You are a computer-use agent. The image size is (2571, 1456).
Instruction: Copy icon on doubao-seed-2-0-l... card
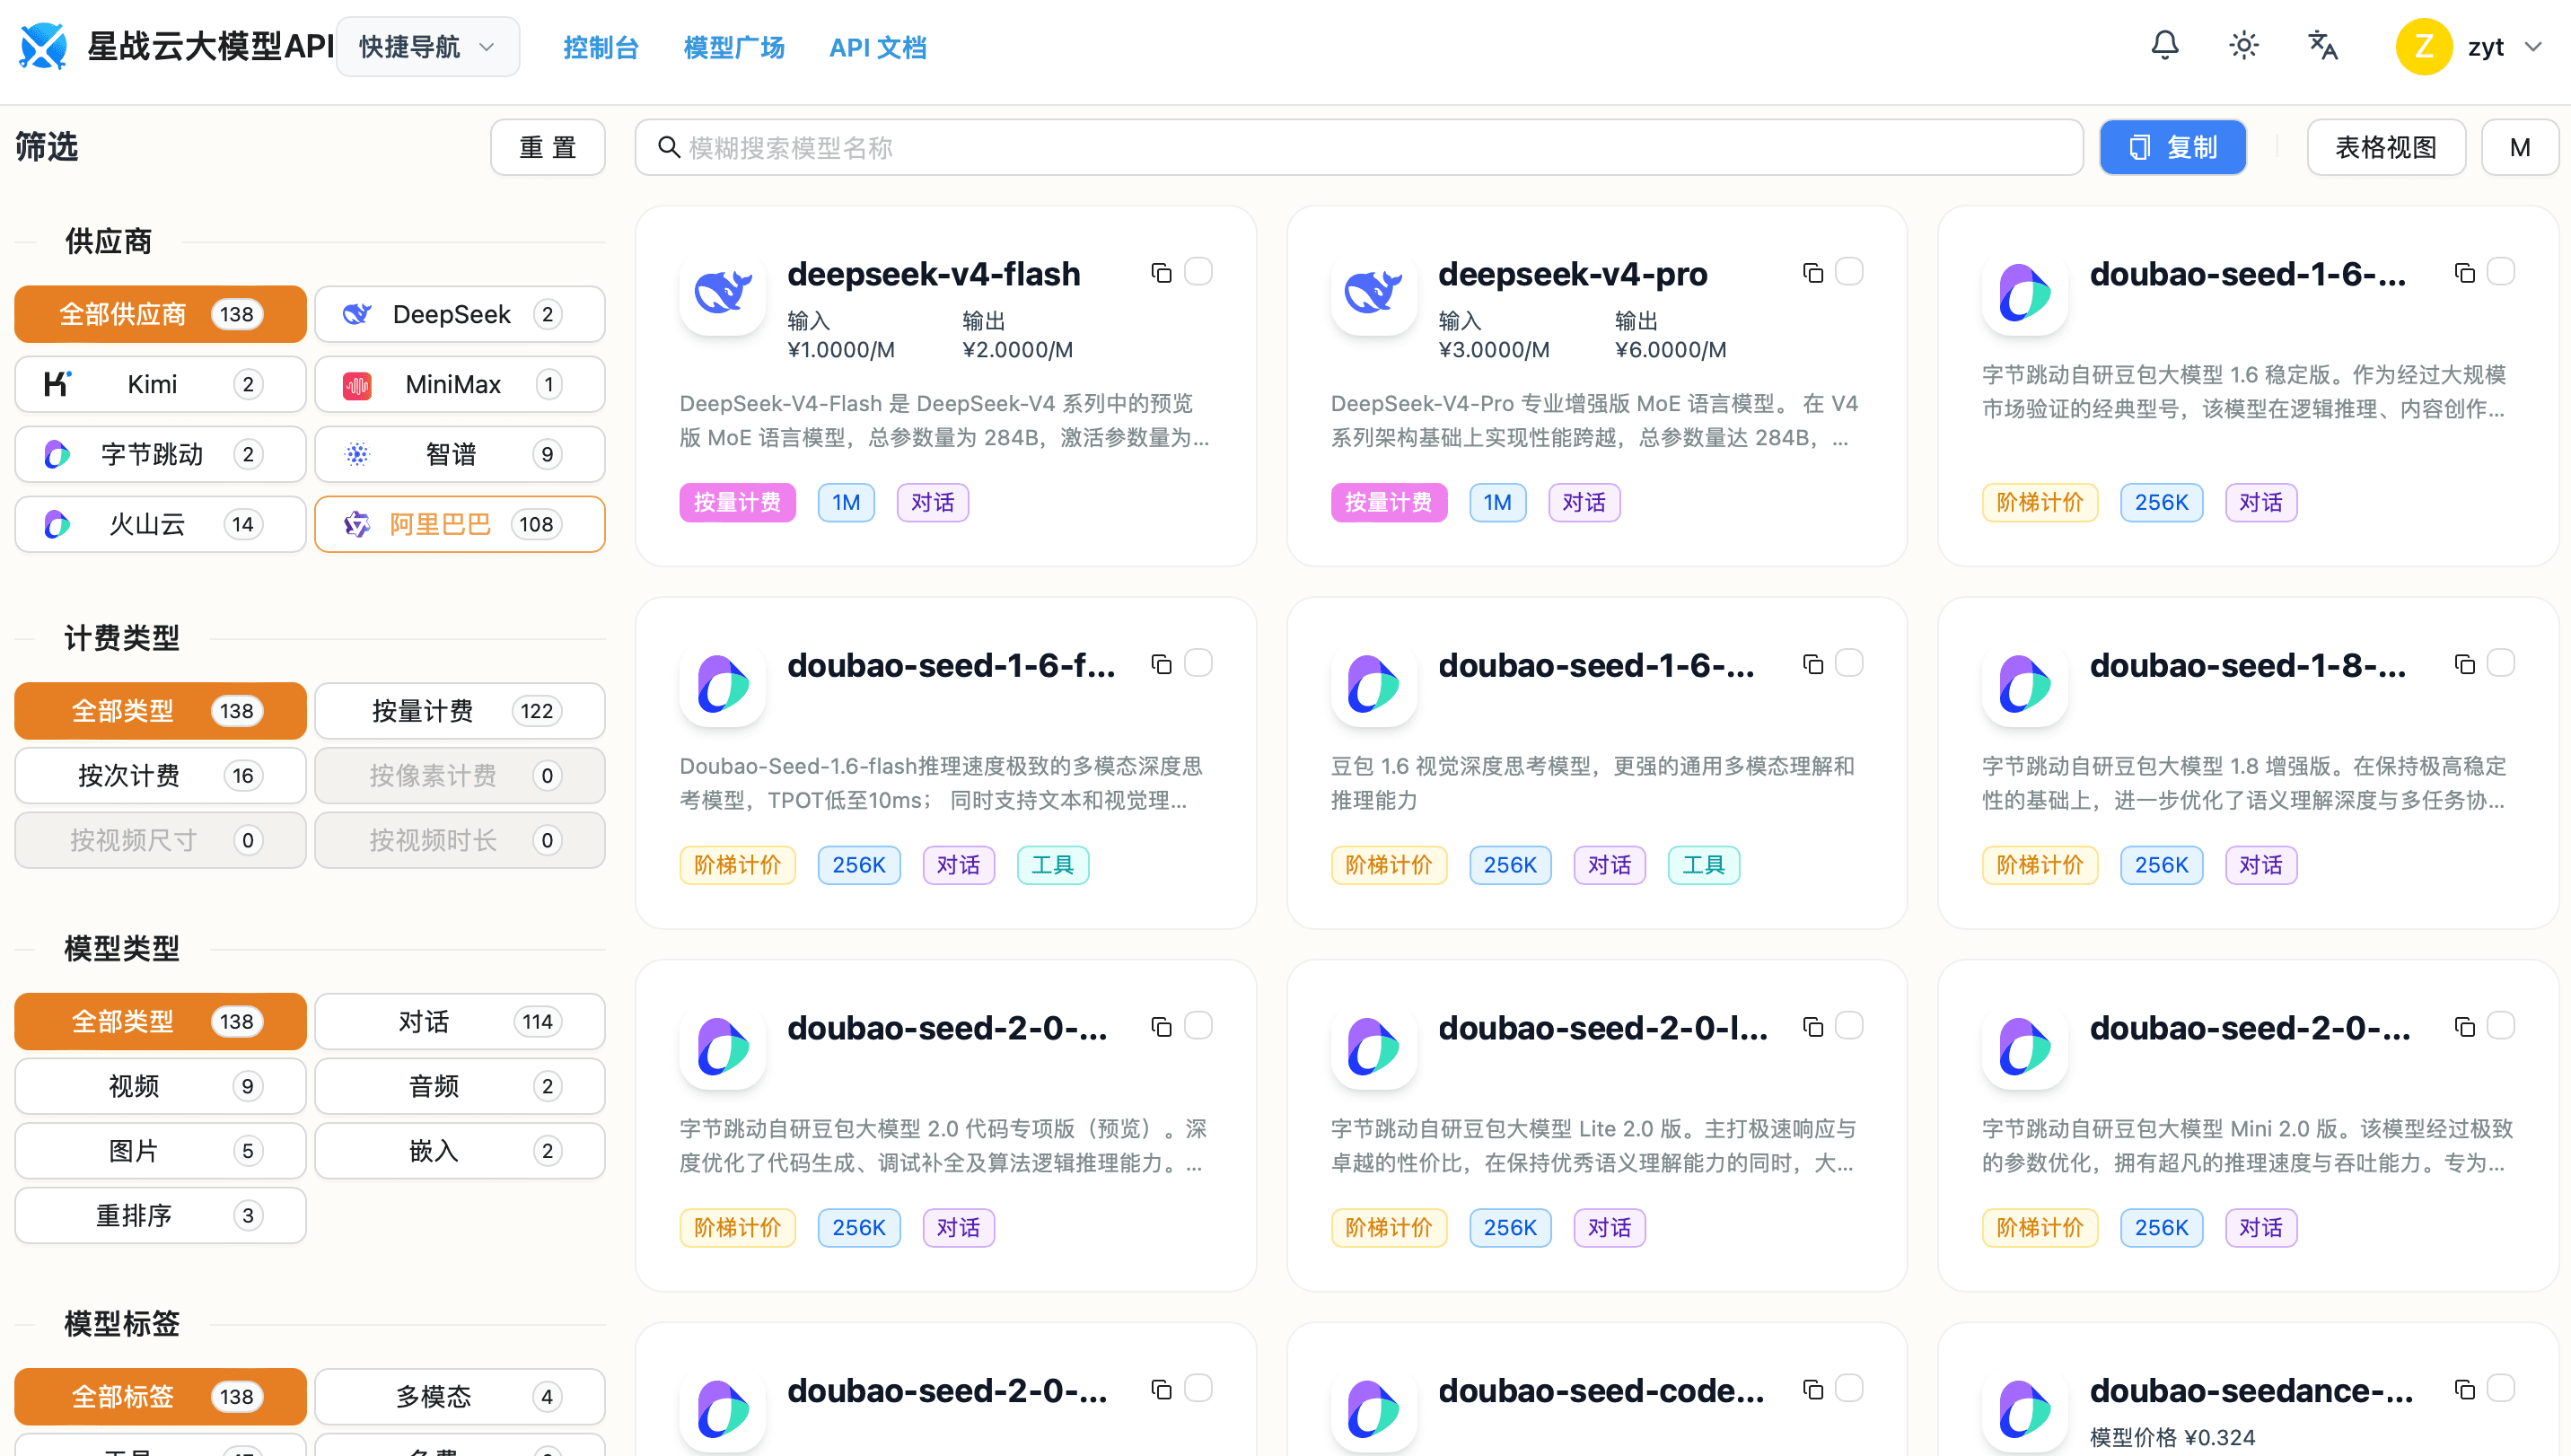(1812, 1026)
